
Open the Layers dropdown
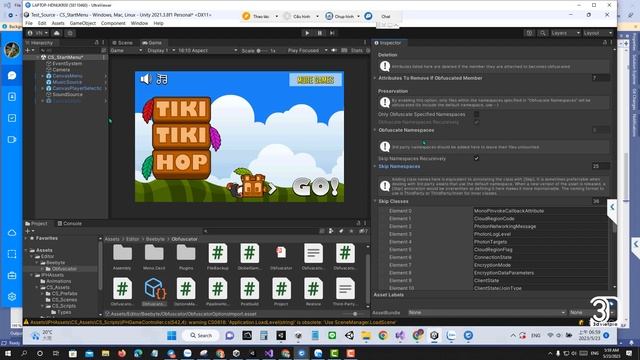[x=565, y=33]
